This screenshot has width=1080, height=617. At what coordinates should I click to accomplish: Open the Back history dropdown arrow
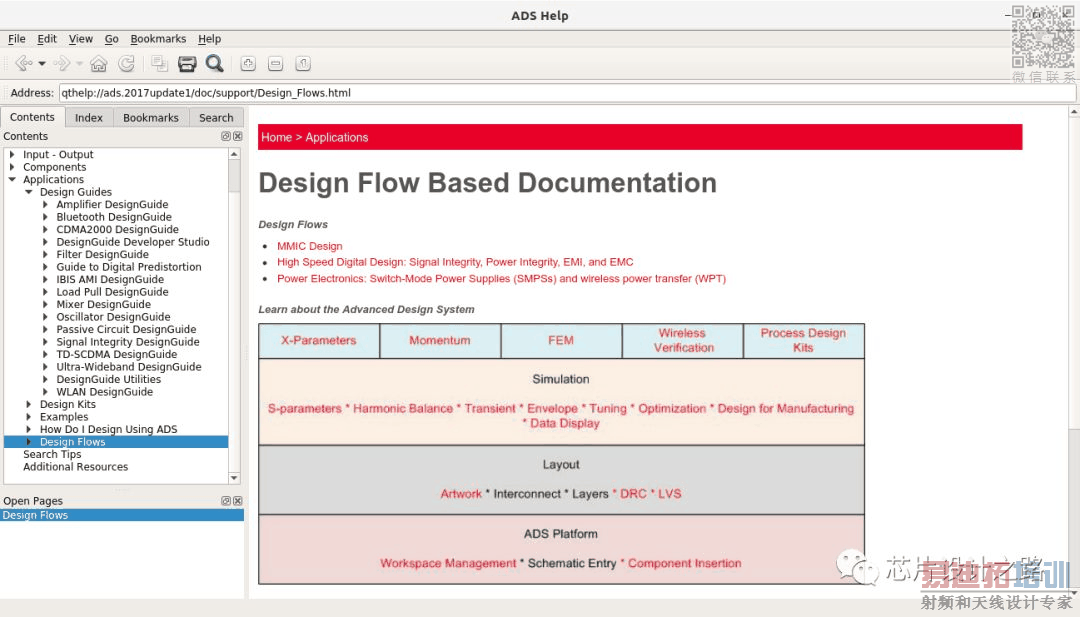[42, 64]
